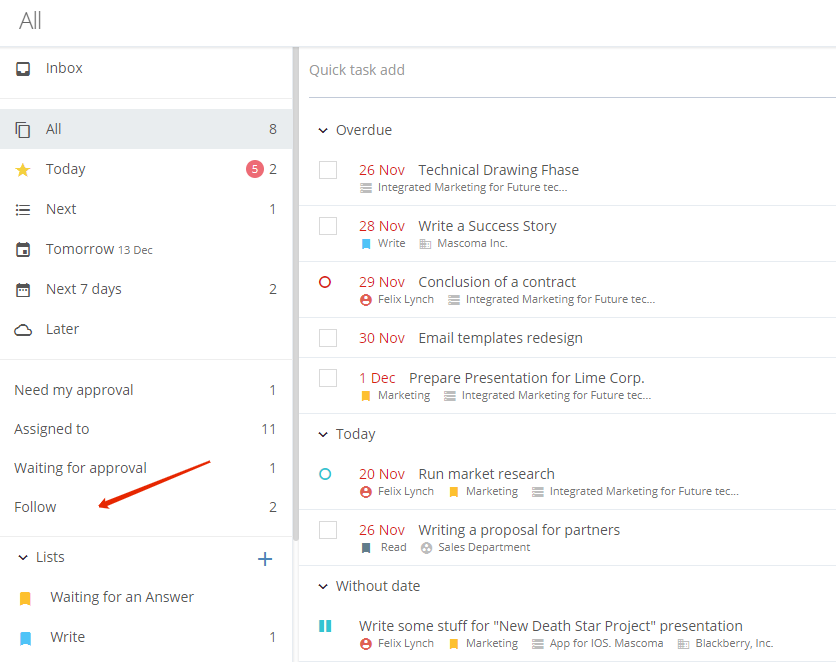Click the Tomorrow calendar icon
The image size is (836, 662).
click(23, 249)
